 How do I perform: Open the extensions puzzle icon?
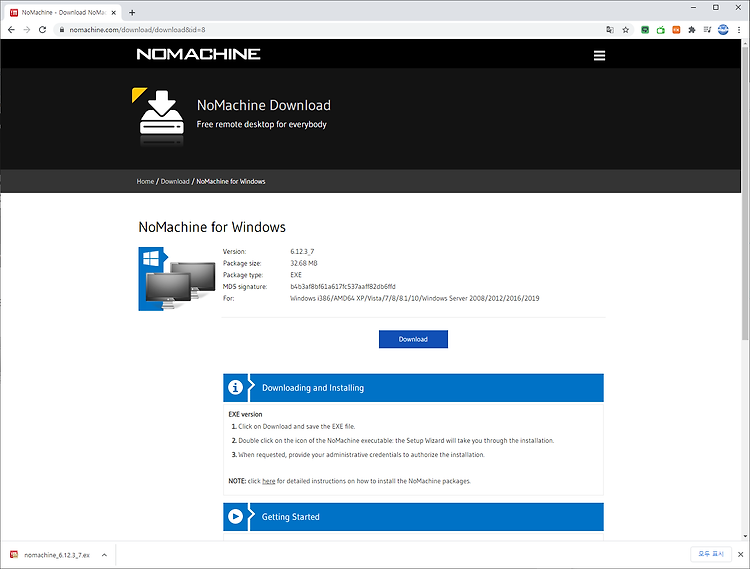[692, 30]
